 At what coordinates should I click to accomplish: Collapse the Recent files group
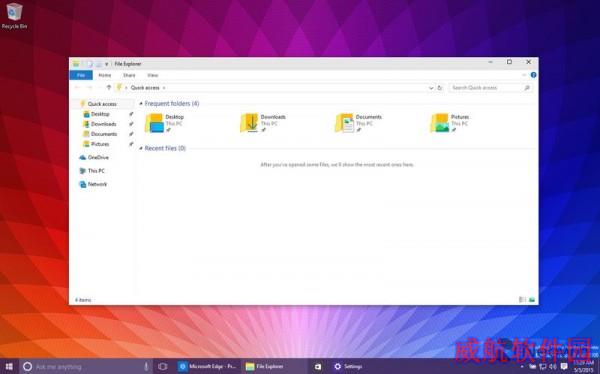(141, 149)
